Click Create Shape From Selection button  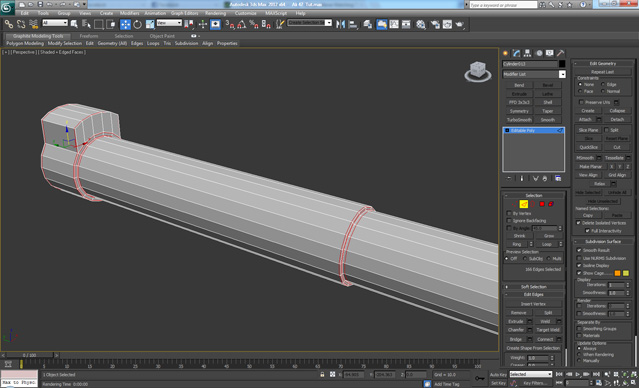(533, 348)
